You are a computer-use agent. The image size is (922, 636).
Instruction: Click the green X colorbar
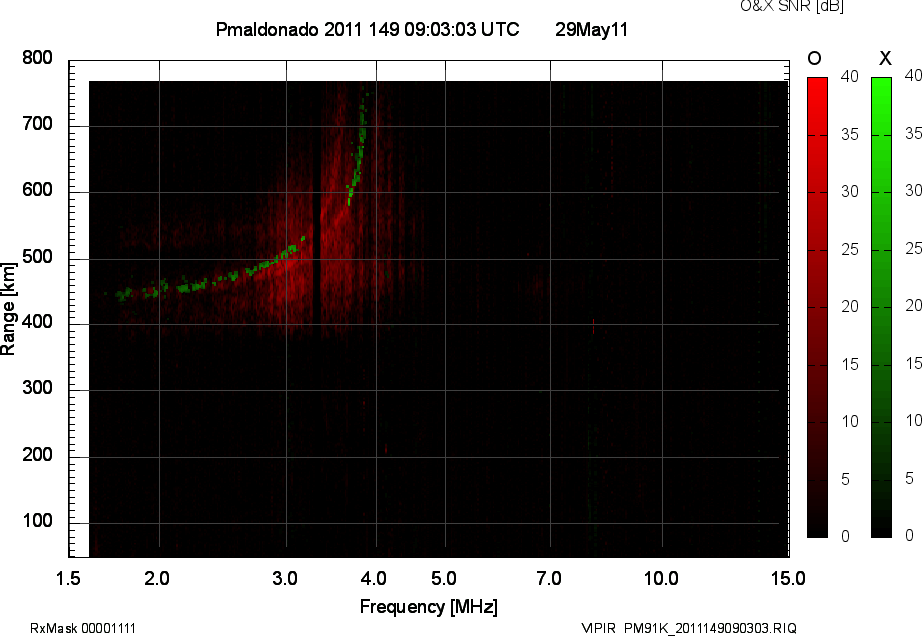point(881,307)
